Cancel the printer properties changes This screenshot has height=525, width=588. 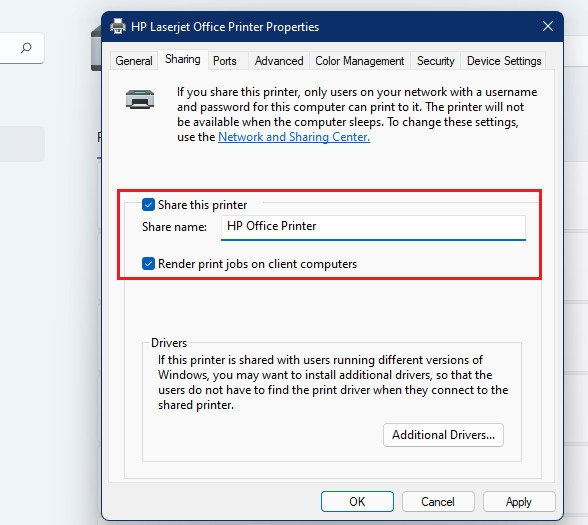click(438, 501)
